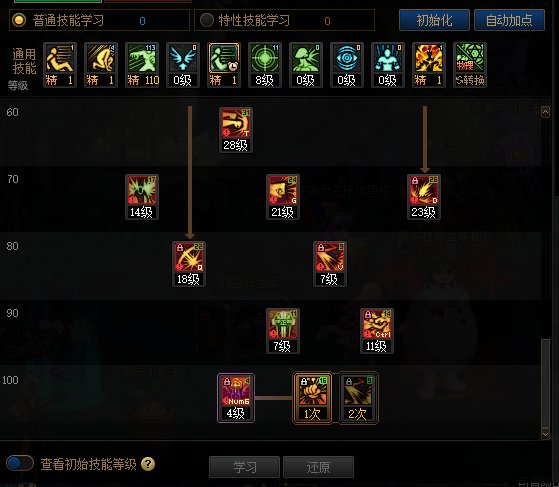Click the 11级 skill bound to Ctrl
This screenshot has height=487, width=559.
(x=377, y=331)
